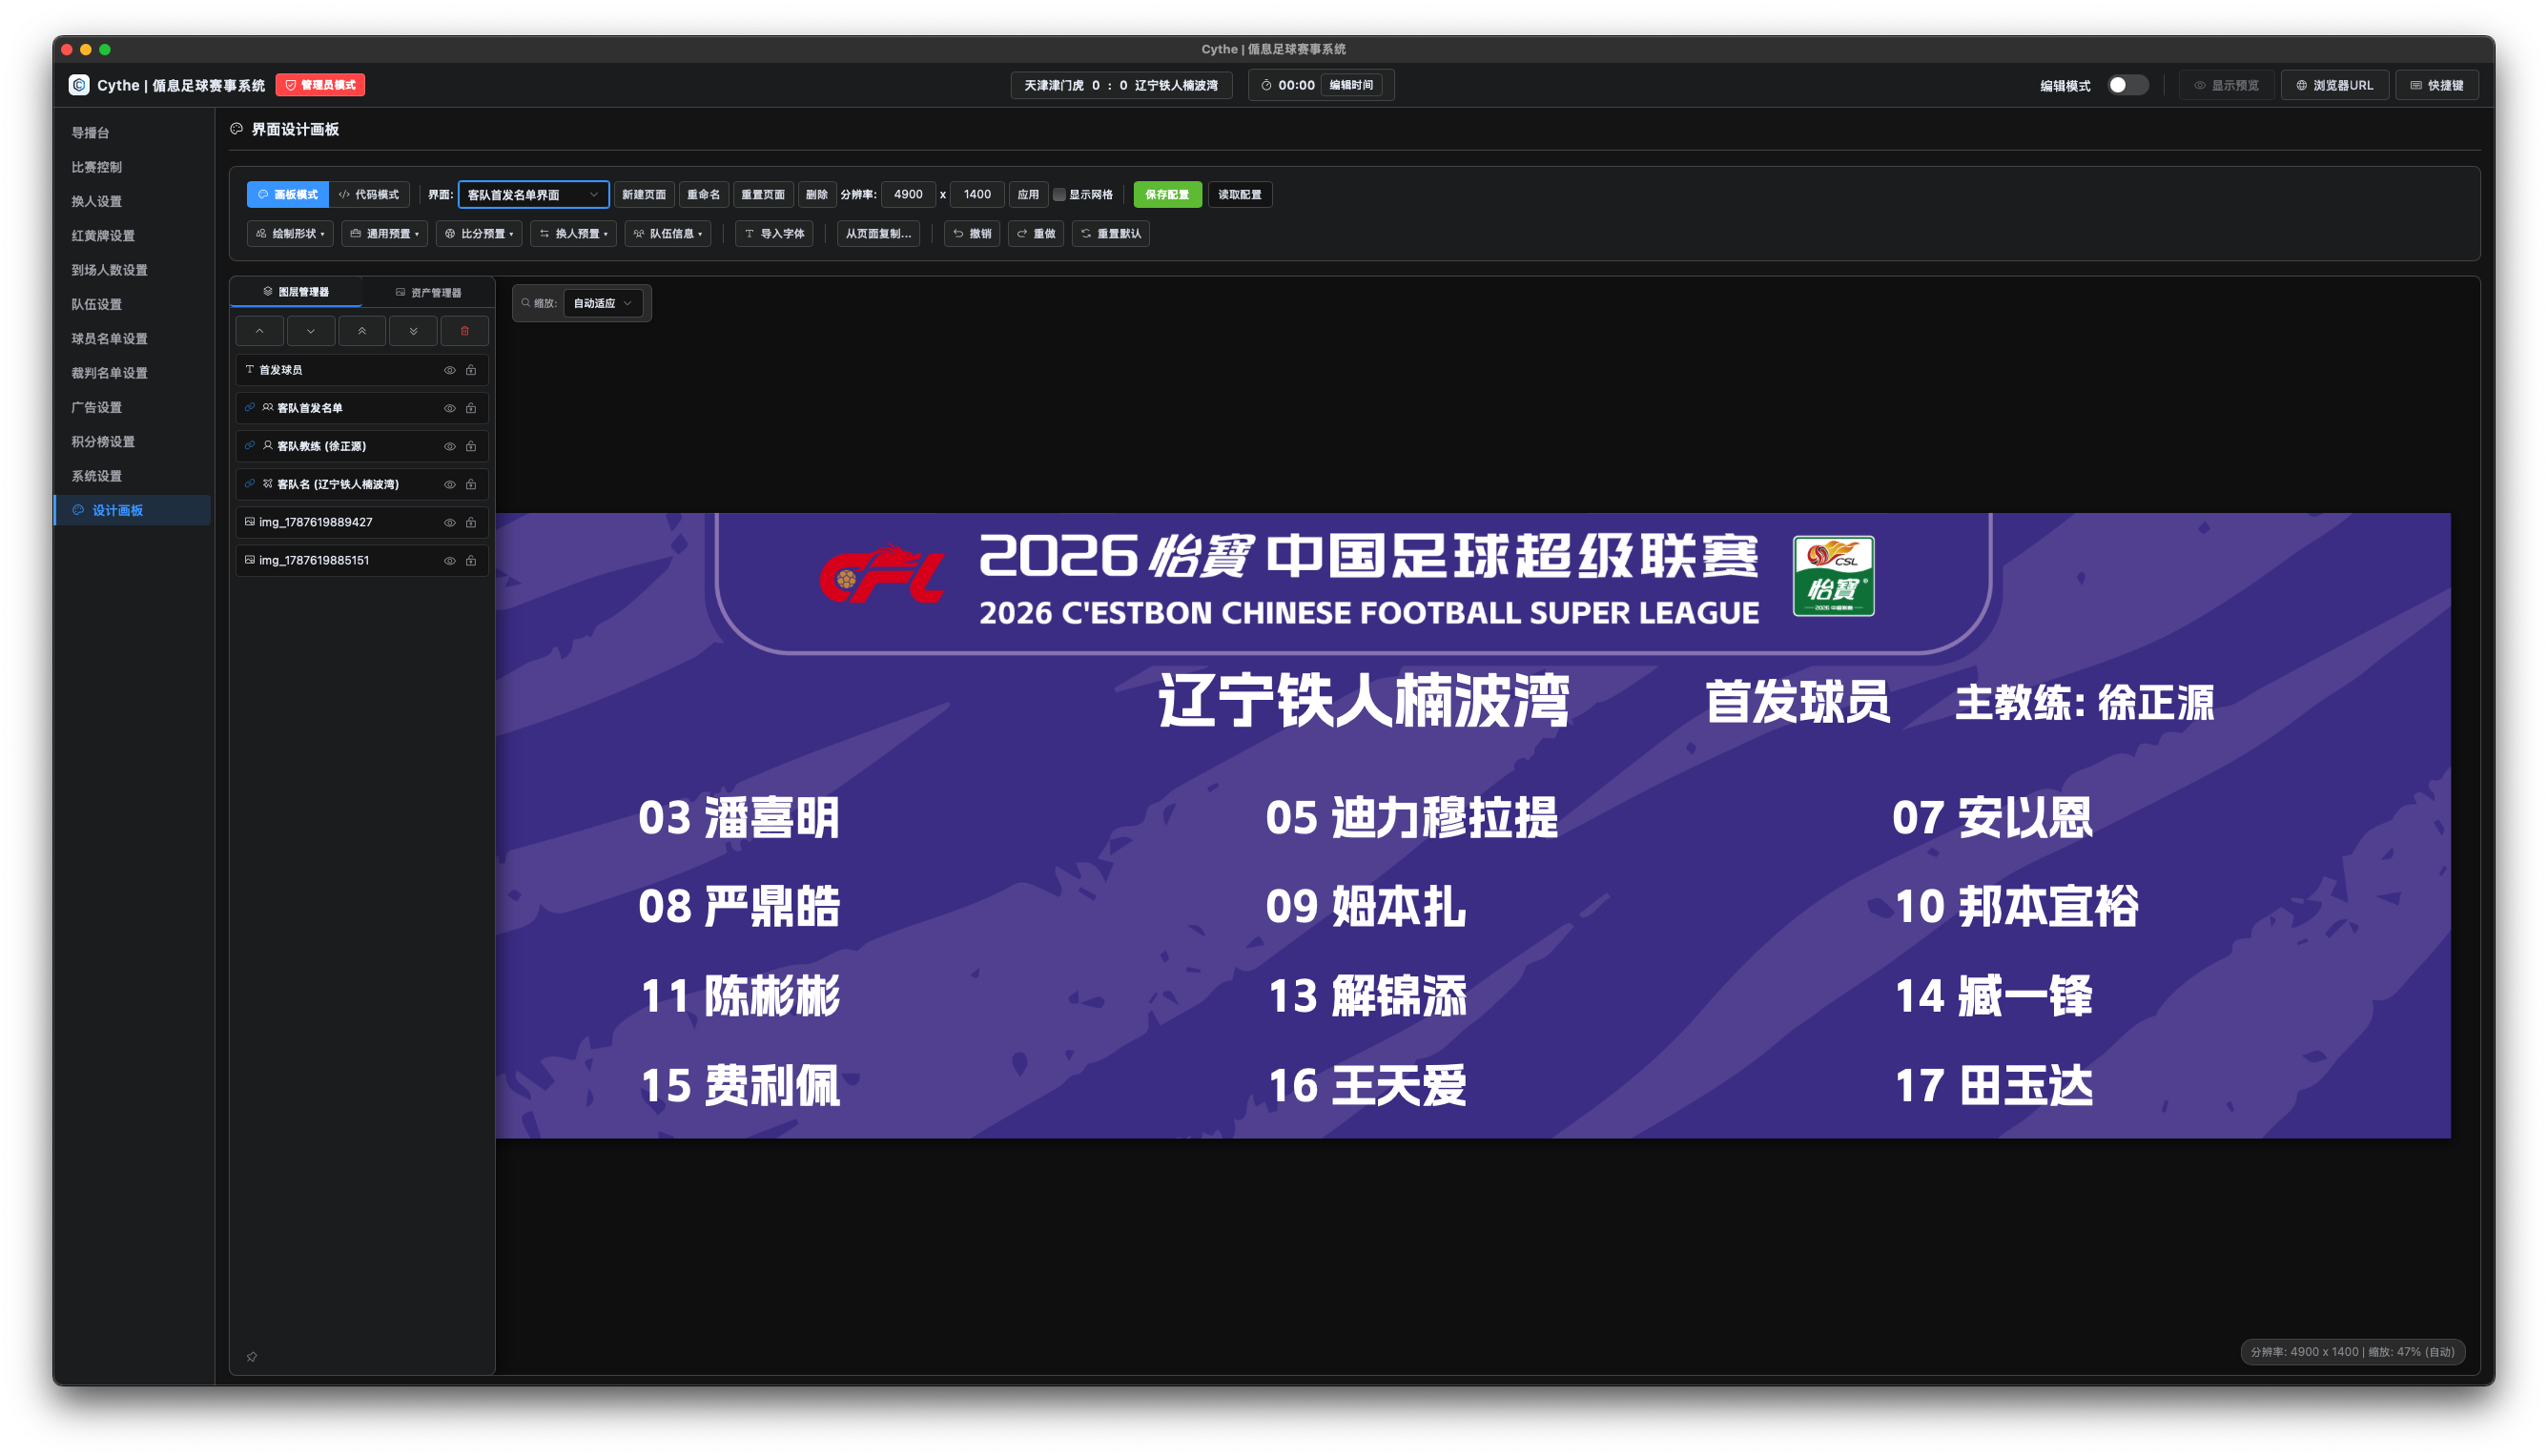
Task: Expand the 缩放 自动适应 dropdown
Action: tap(603, 303)
